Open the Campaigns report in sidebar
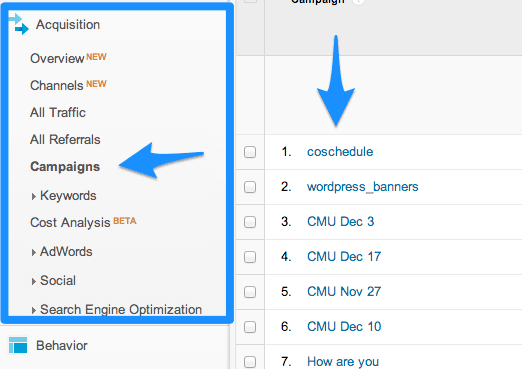522x369 pixels. click(x=65, y=167)
